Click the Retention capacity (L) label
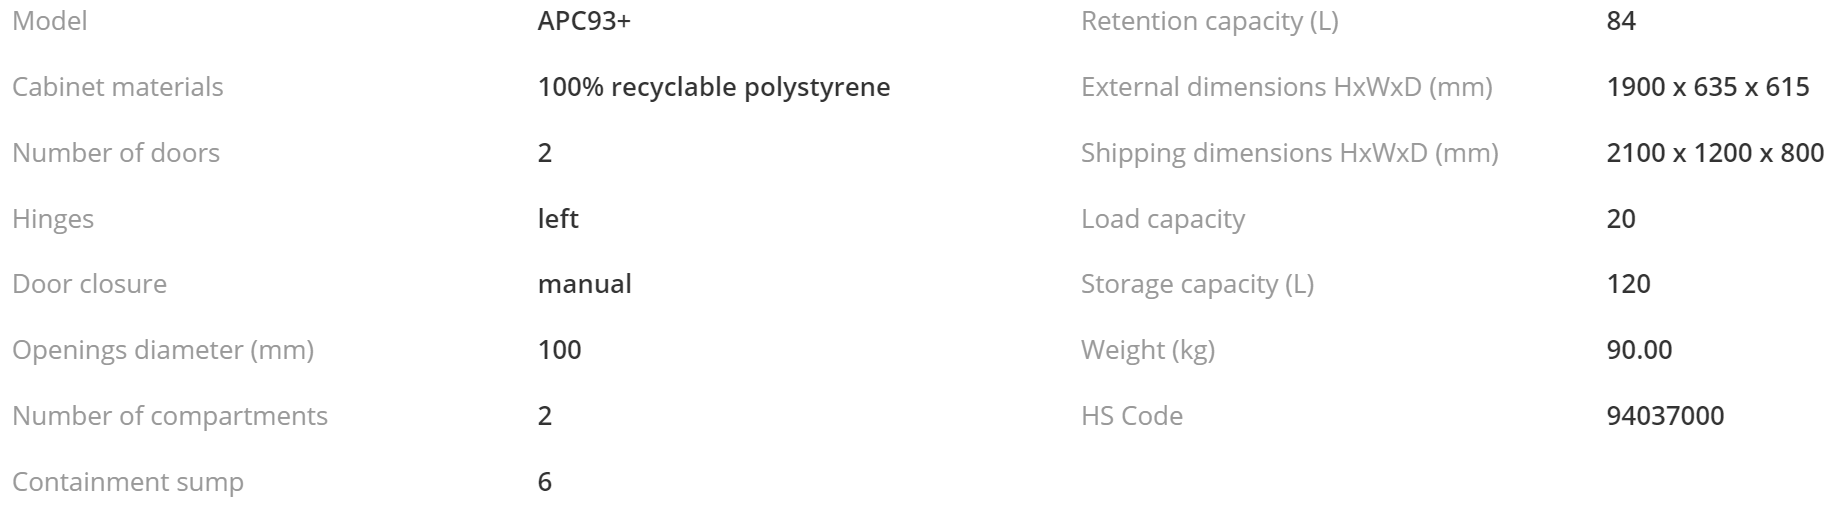The width and height of the screenshot is (1843, 517). tap(1210, 21)
